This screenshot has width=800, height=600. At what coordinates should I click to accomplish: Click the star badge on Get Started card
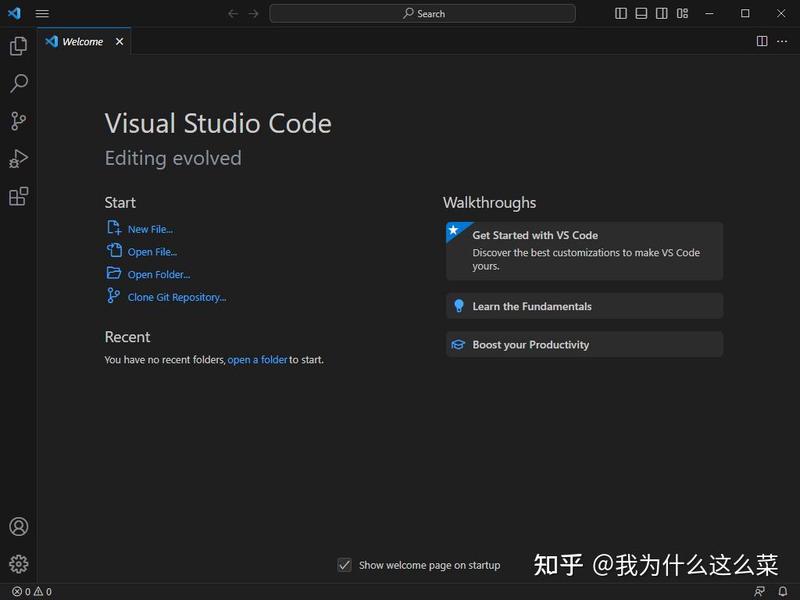coord(454,230)
